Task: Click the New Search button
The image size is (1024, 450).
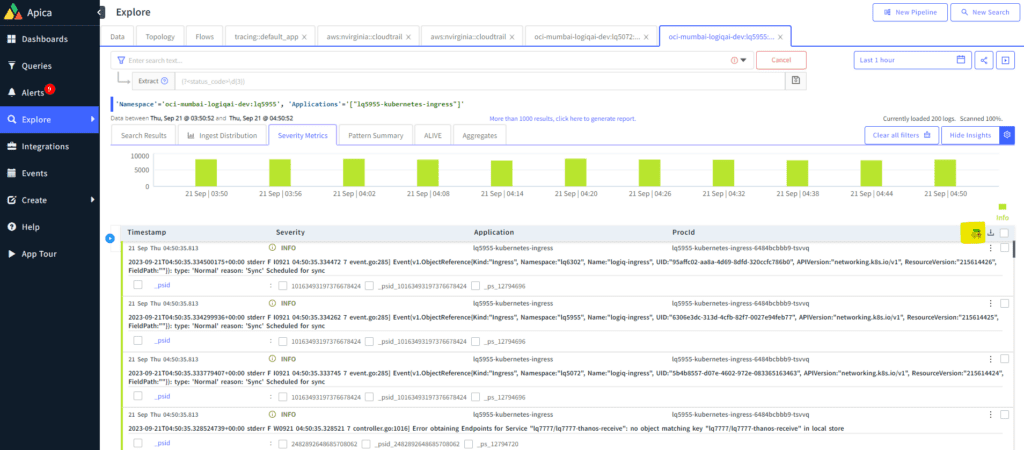Action: 985,12
